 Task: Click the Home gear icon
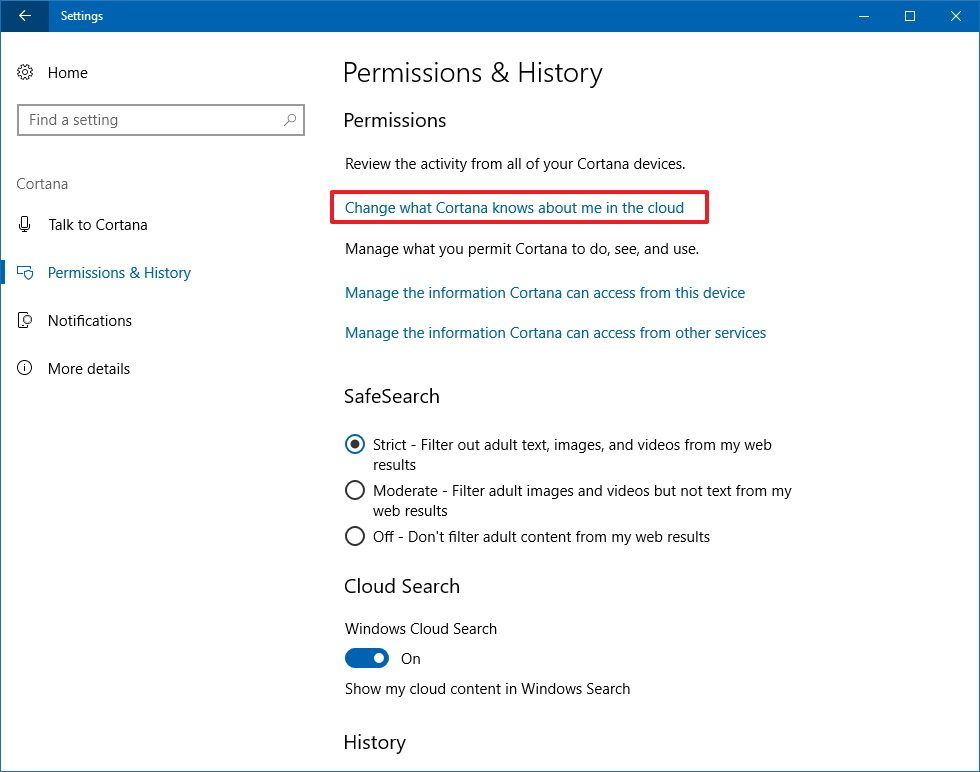pos(25,72)
